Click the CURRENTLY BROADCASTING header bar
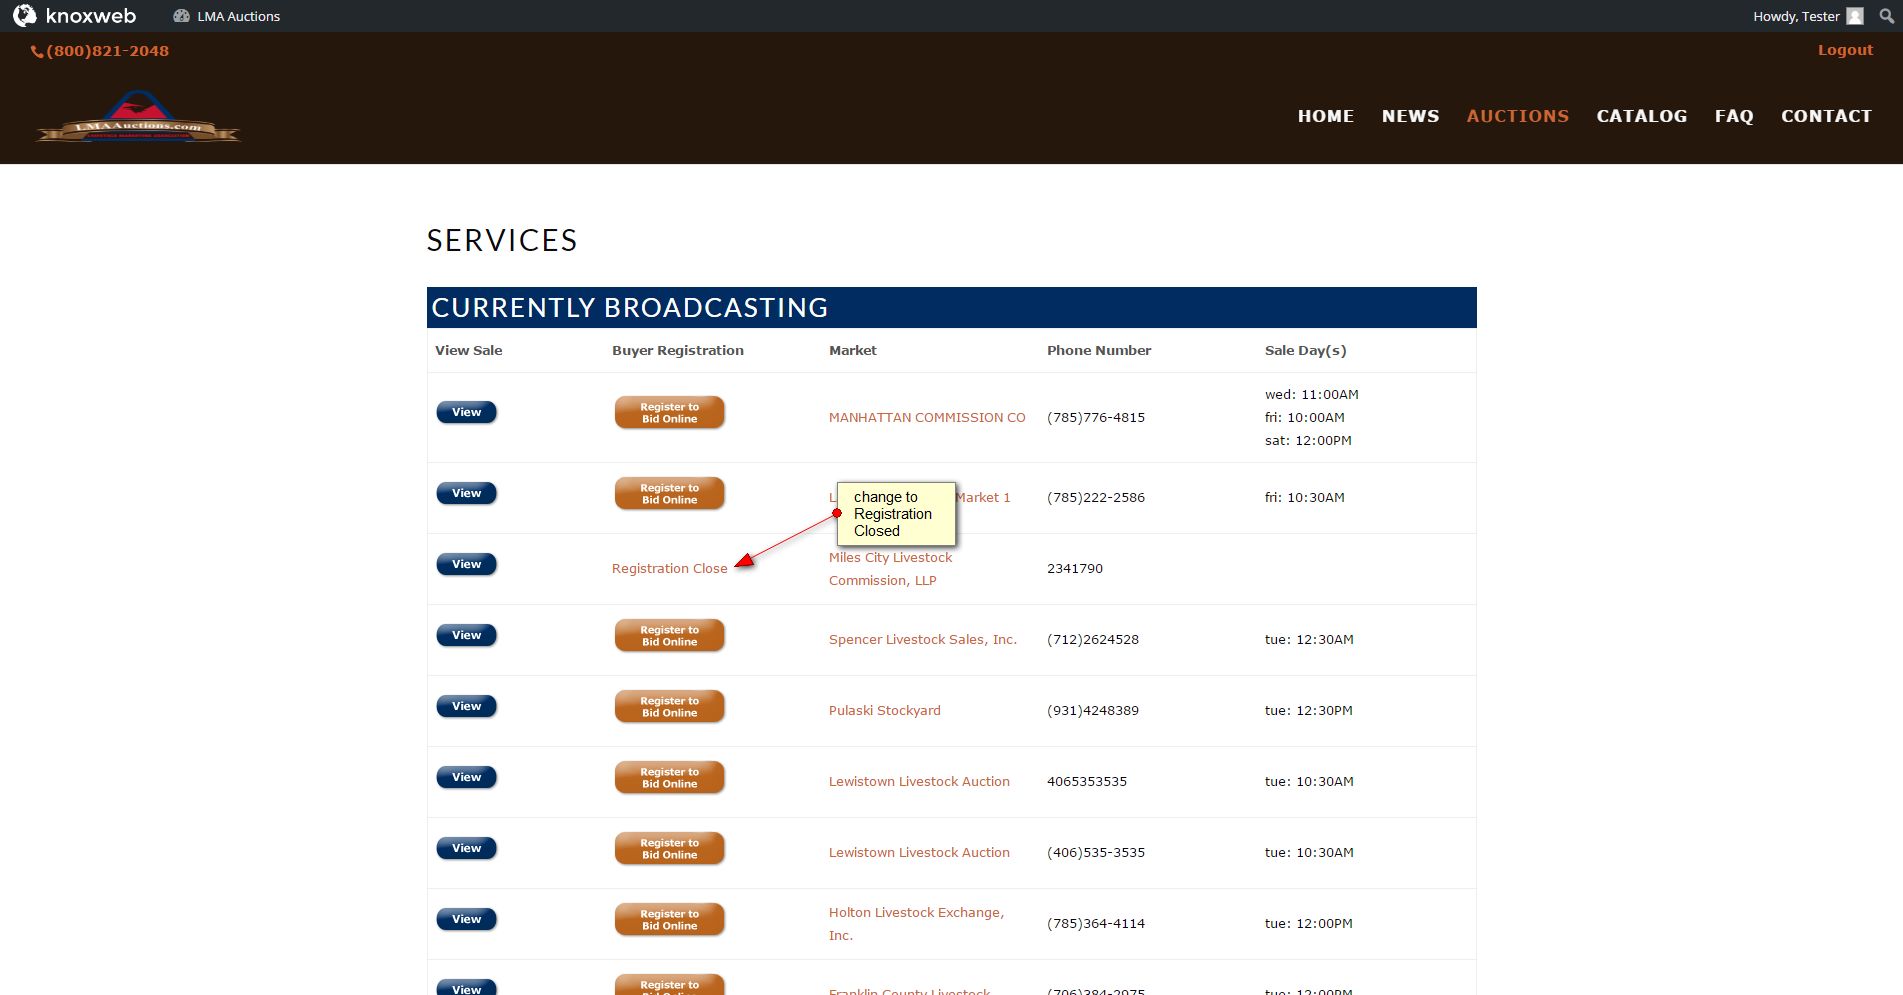Screen dimensions: 1903x995 pos(951,308)
